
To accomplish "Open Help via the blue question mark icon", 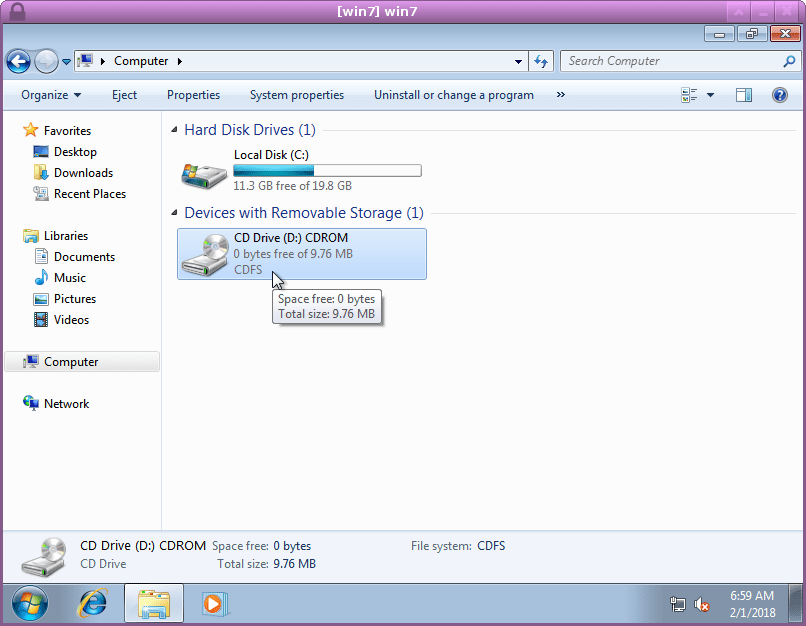I will tap(780, 94).
